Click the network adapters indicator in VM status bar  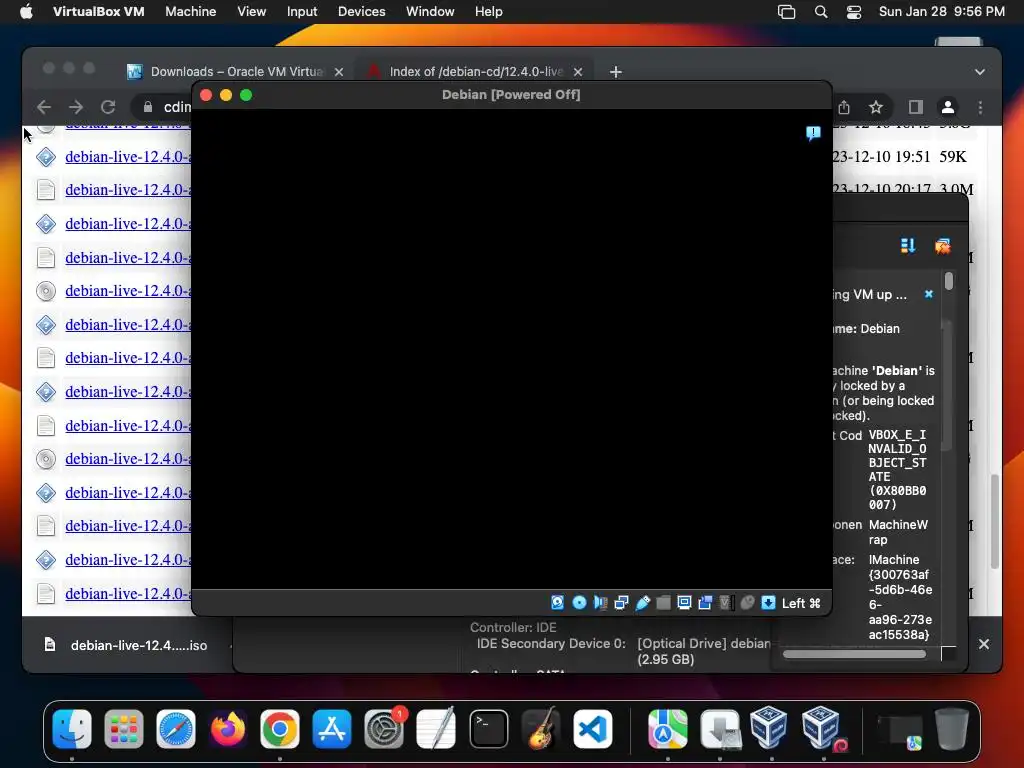(621, 603)
